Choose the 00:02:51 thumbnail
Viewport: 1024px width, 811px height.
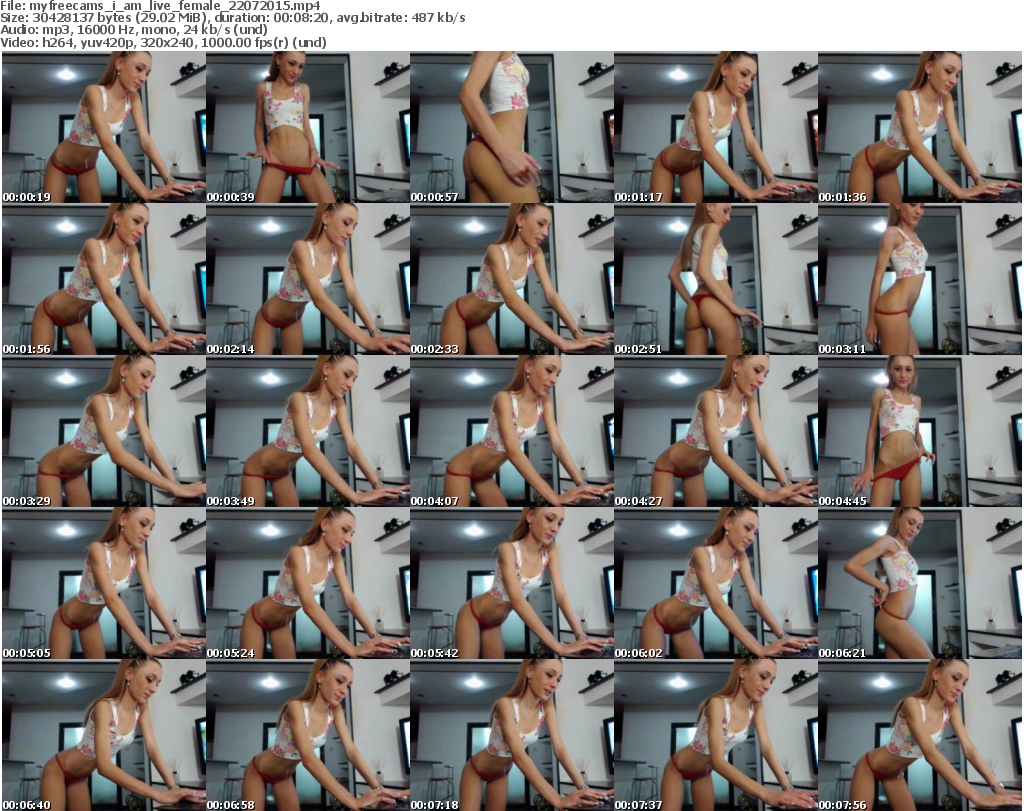(716, 279)
